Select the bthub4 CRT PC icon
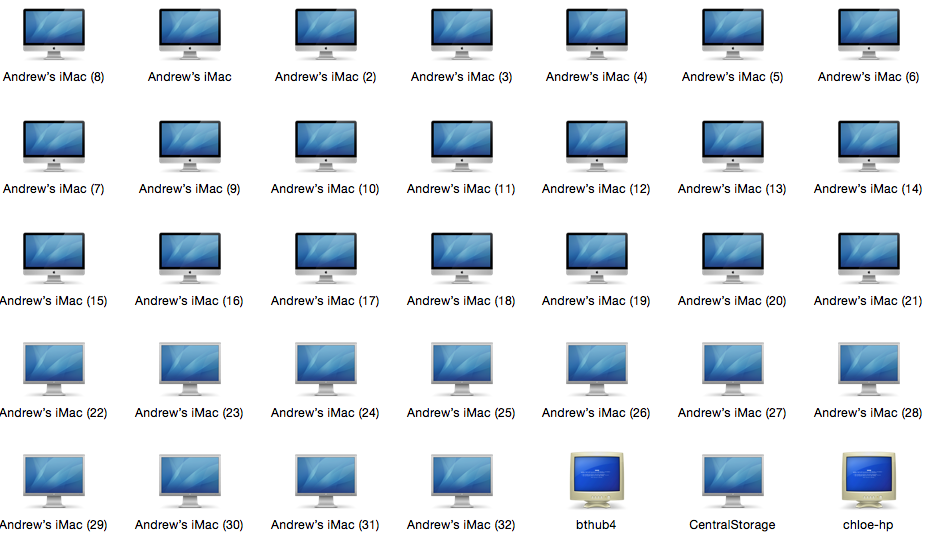Viewport: 927px width, 540px height. click(597, 480)
